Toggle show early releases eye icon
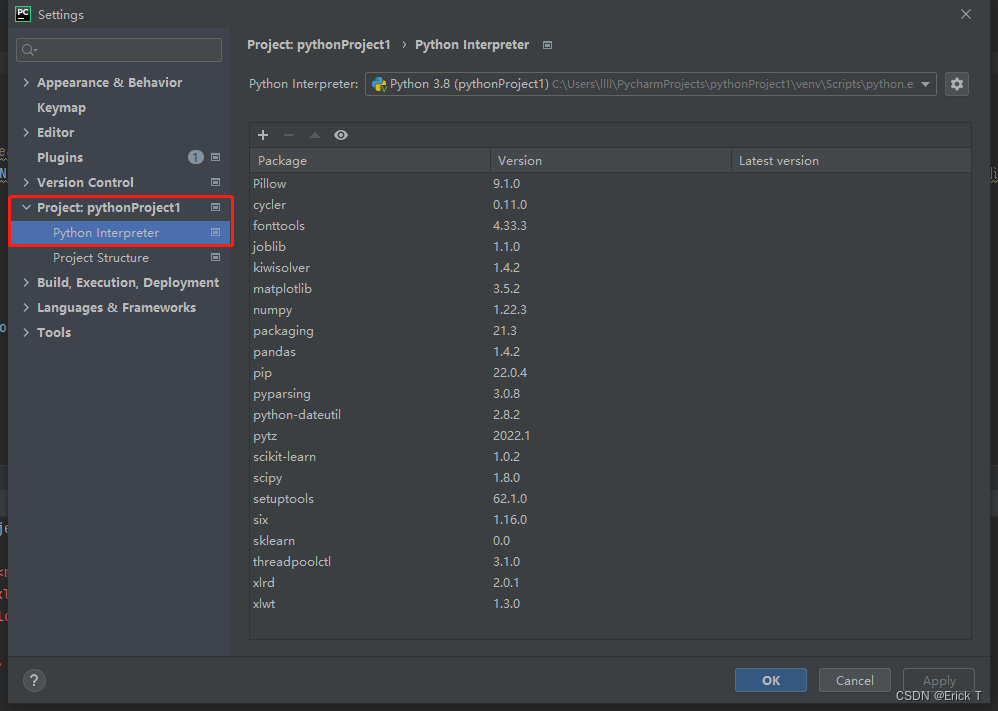The image size is (998, 711). 341,135
